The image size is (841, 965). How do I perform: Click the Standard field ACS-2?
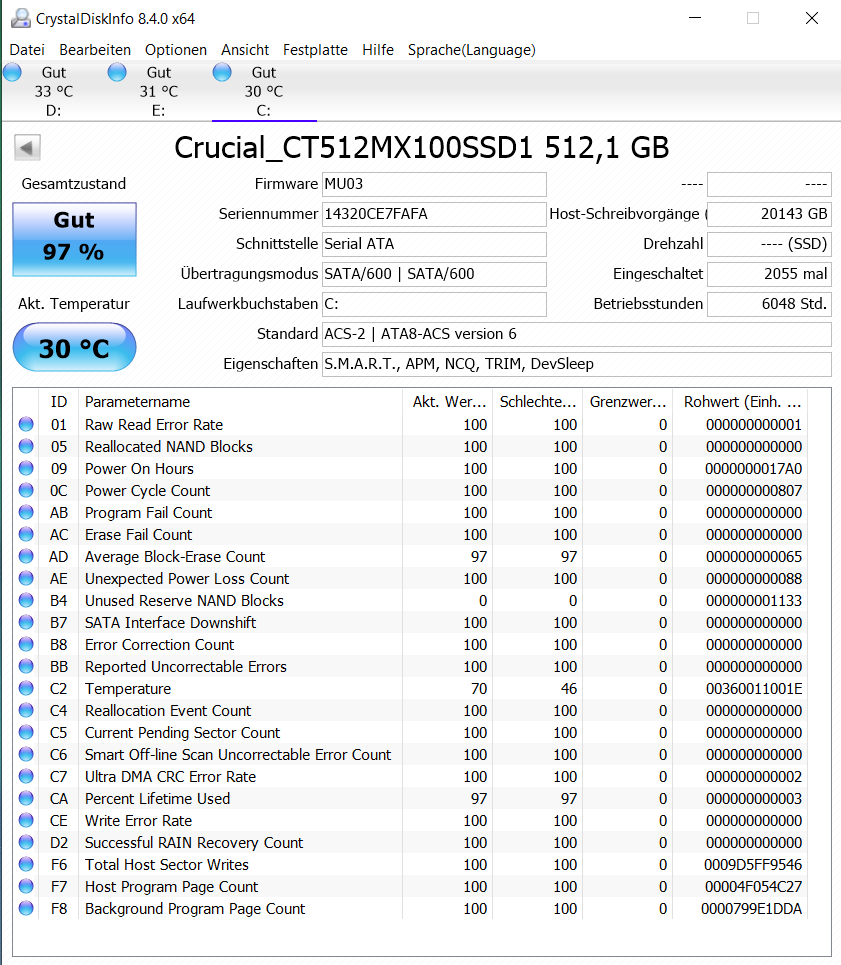576,334
